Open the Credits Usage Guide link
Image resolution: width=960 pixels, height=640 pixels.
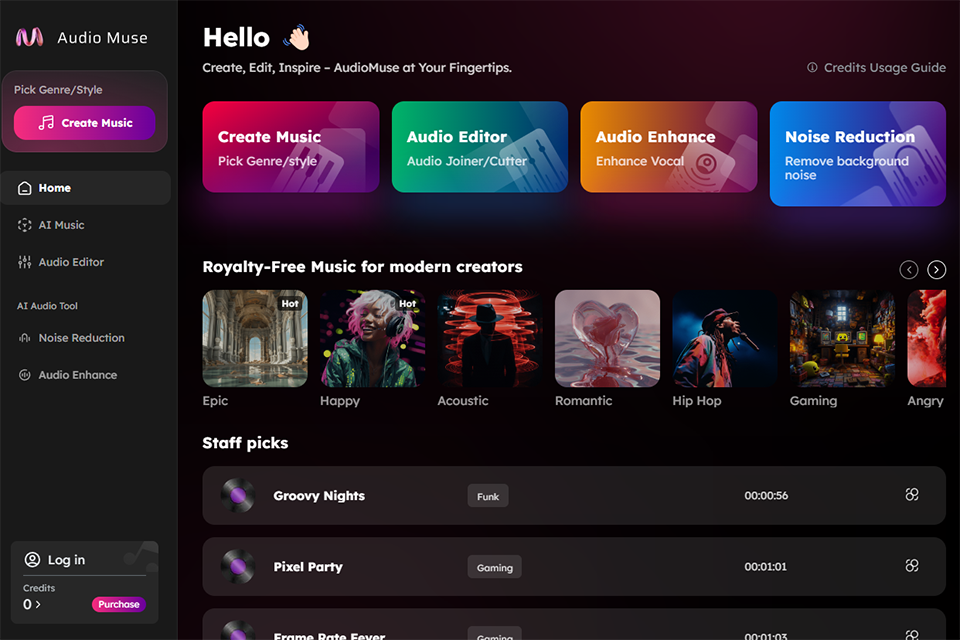pos(884,67)
